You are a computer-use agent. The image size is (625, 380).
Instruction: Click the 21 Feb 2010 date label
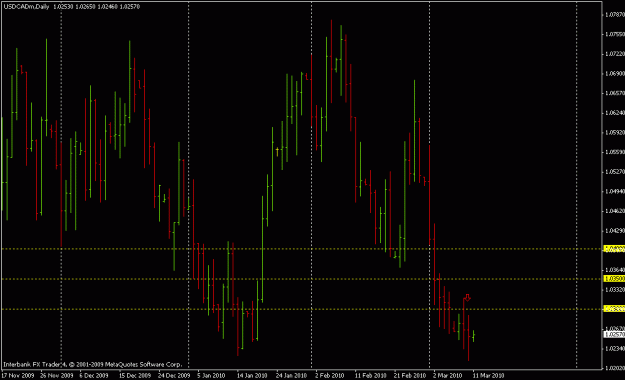[x=410, y=376]
